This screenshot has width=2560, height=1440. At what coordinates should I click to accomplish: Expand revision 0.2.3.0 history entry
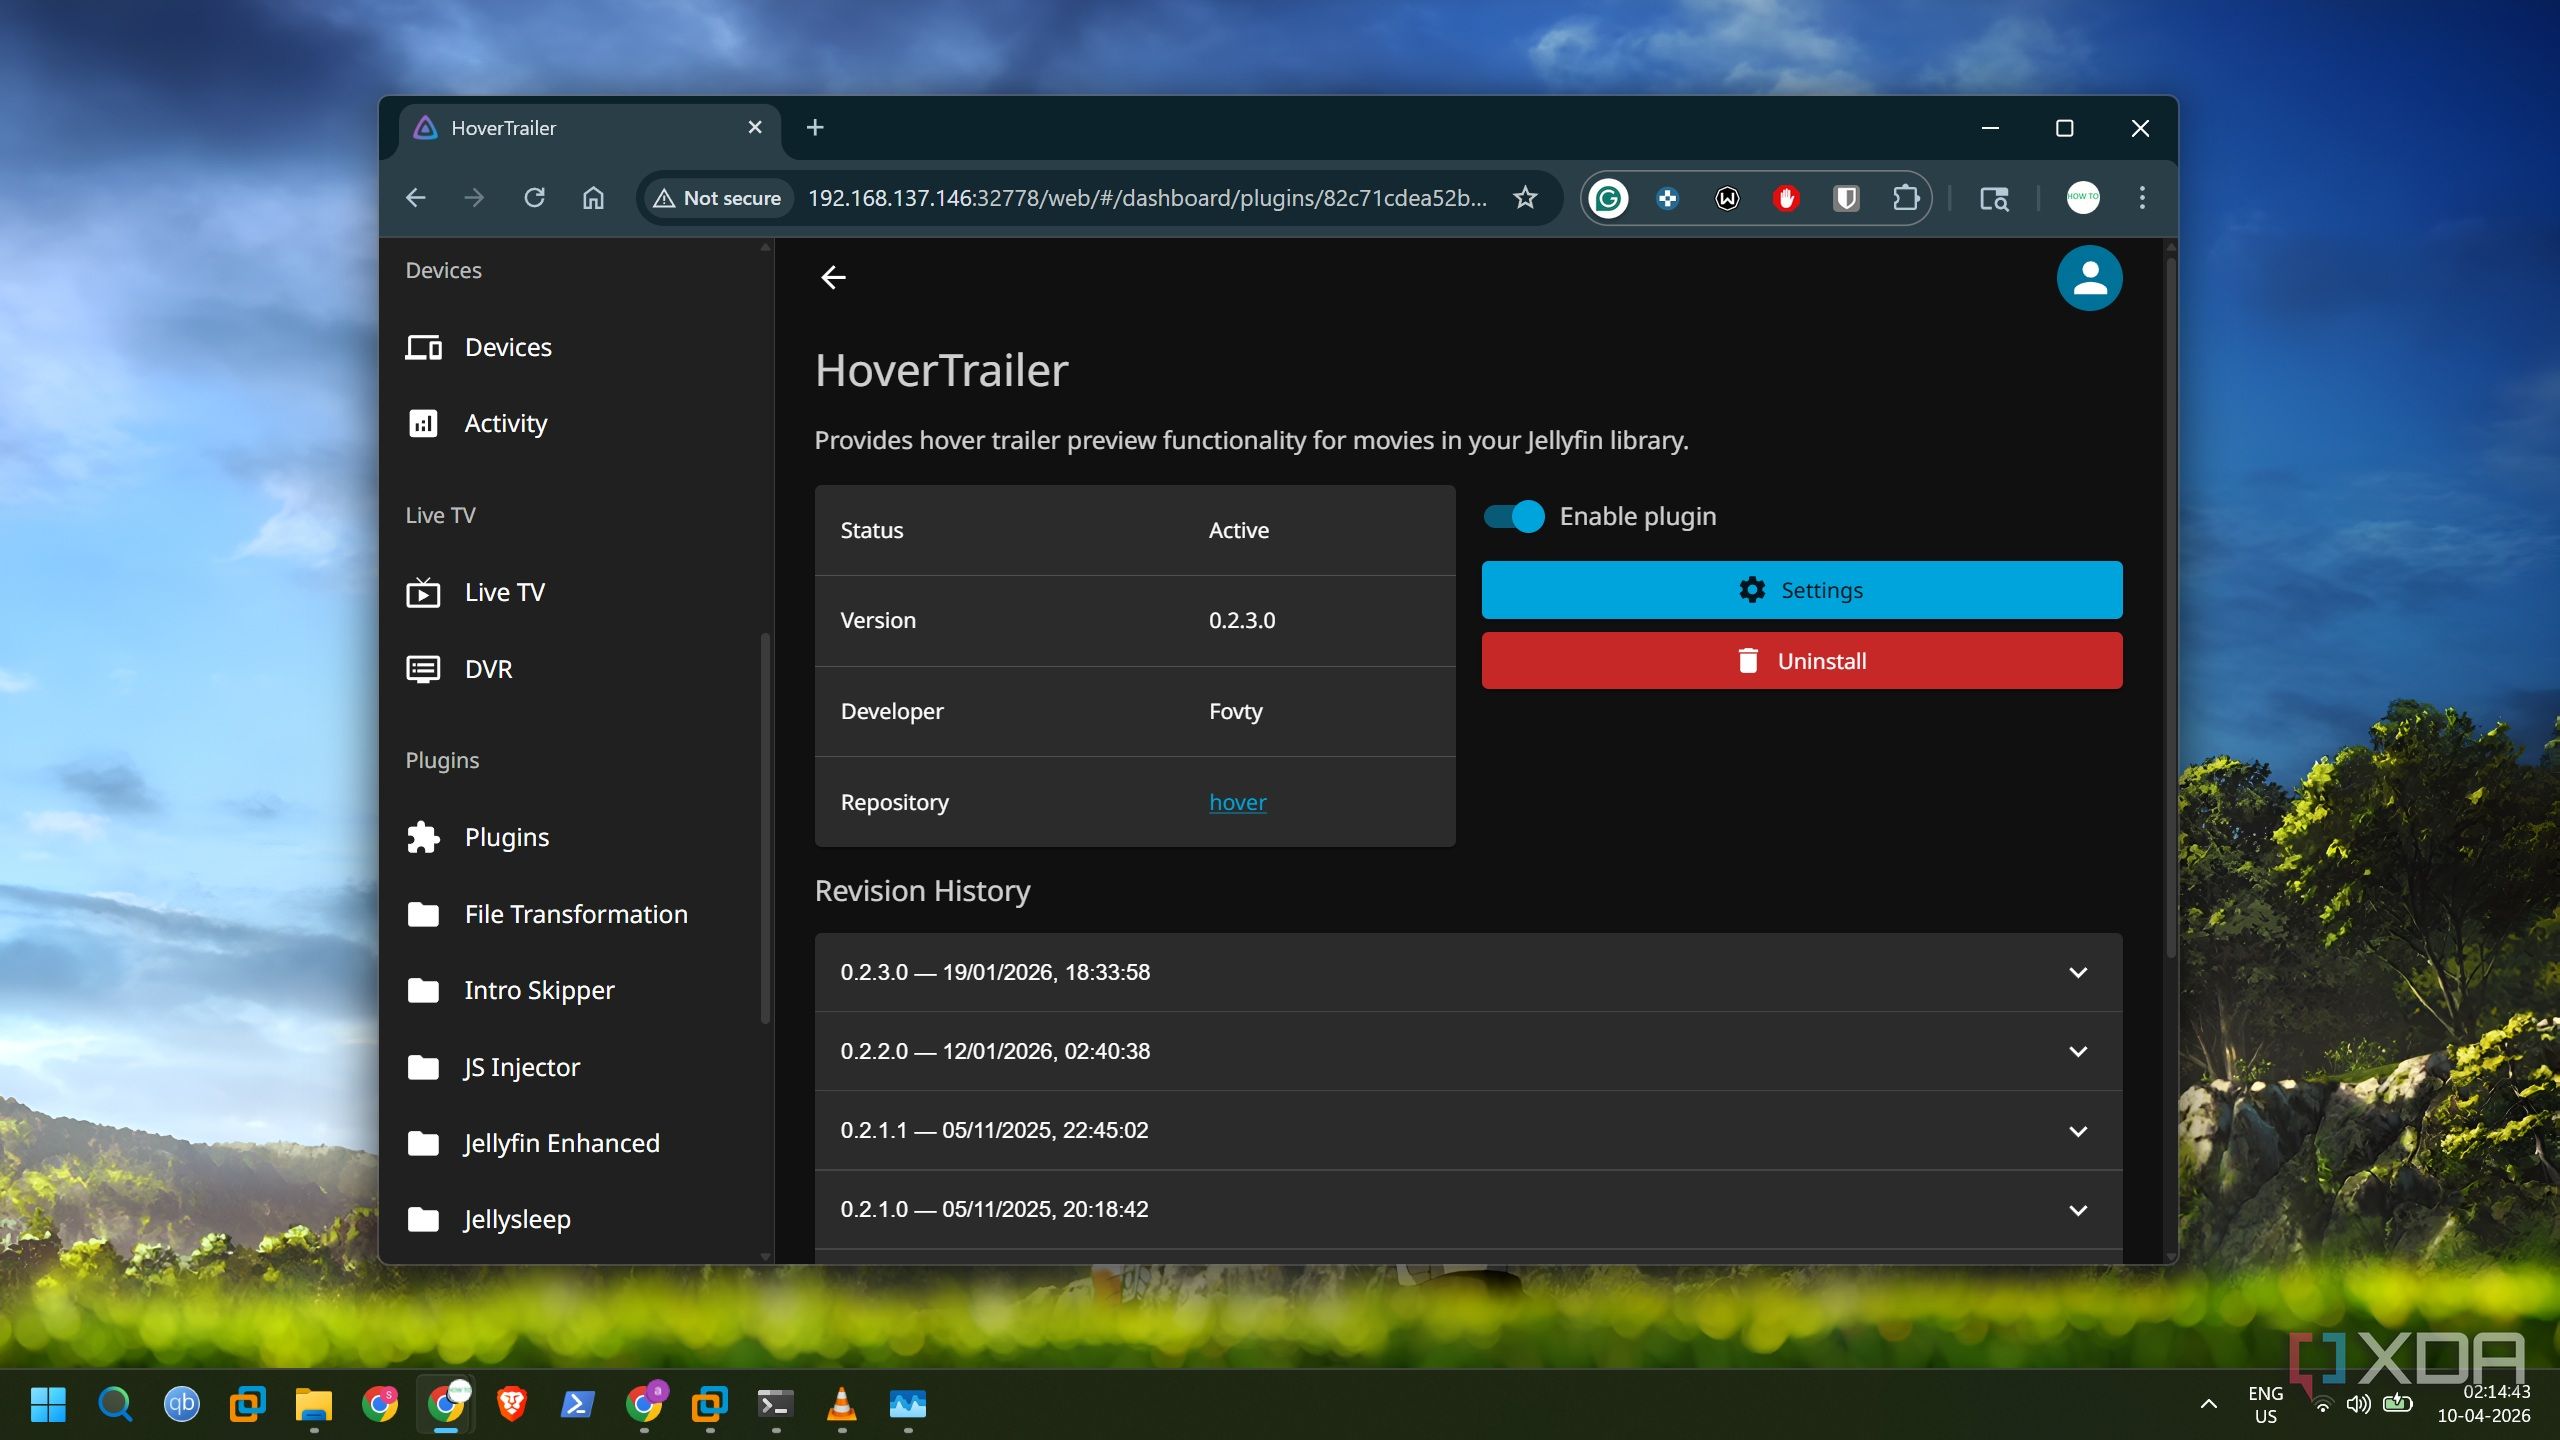pos(1468,972)
